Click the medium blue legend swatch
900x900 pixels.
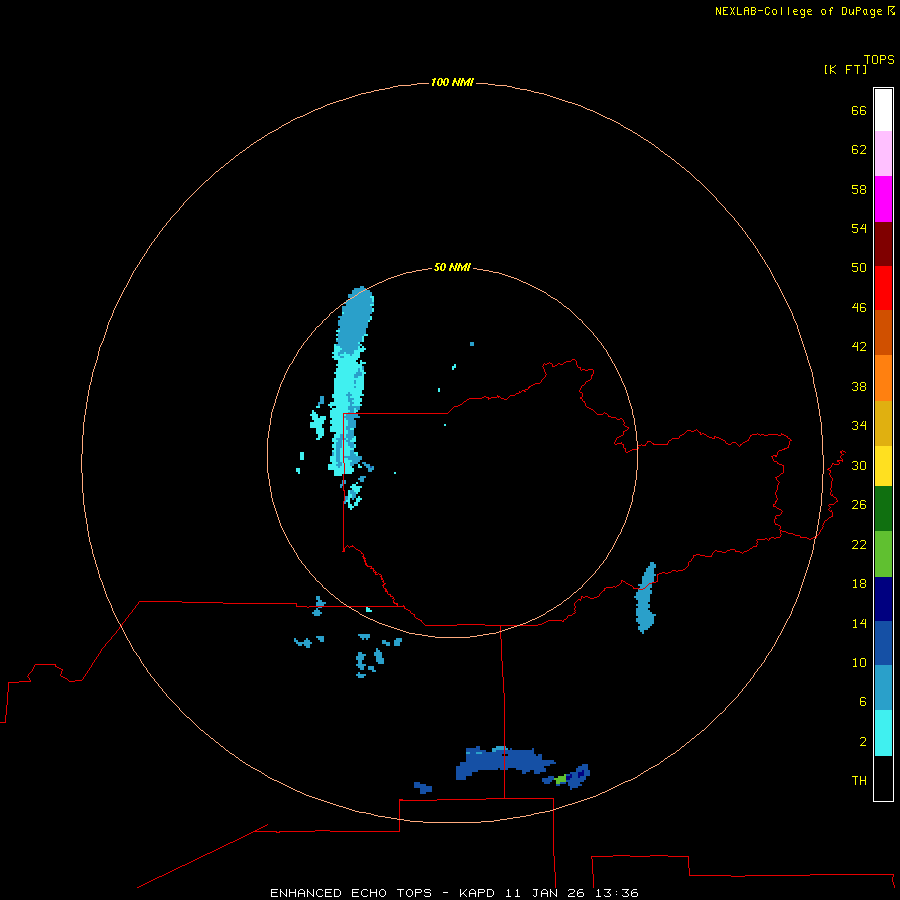point(883,643)
